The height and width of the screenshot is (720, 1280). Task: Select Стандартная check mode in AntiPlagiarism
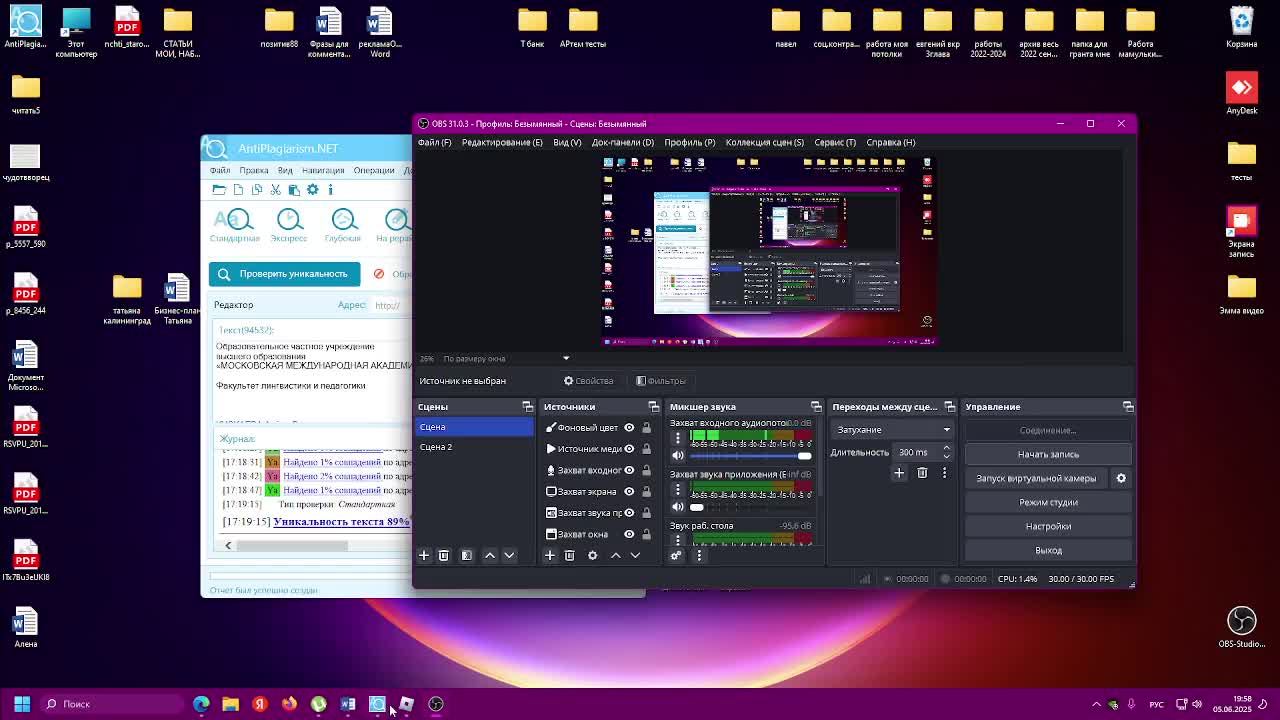pos(235,225)
